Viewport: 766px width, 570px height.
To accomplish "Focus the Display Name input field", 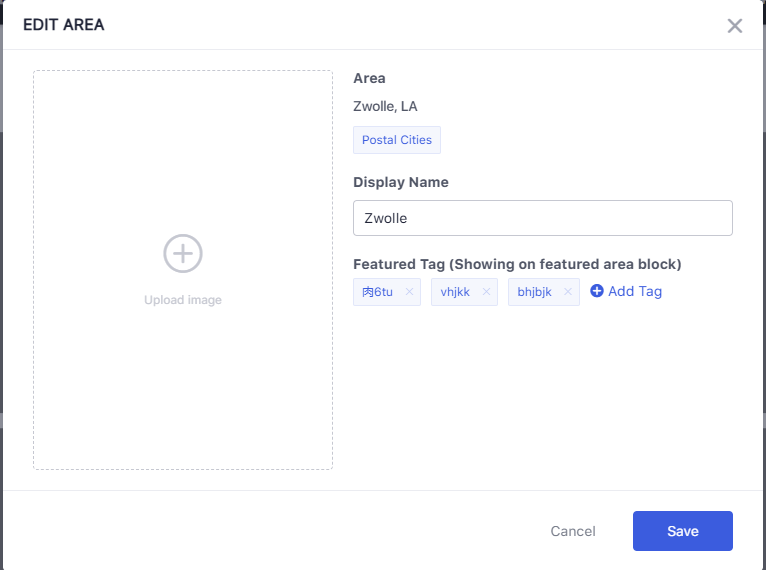I will coord(543,218).
